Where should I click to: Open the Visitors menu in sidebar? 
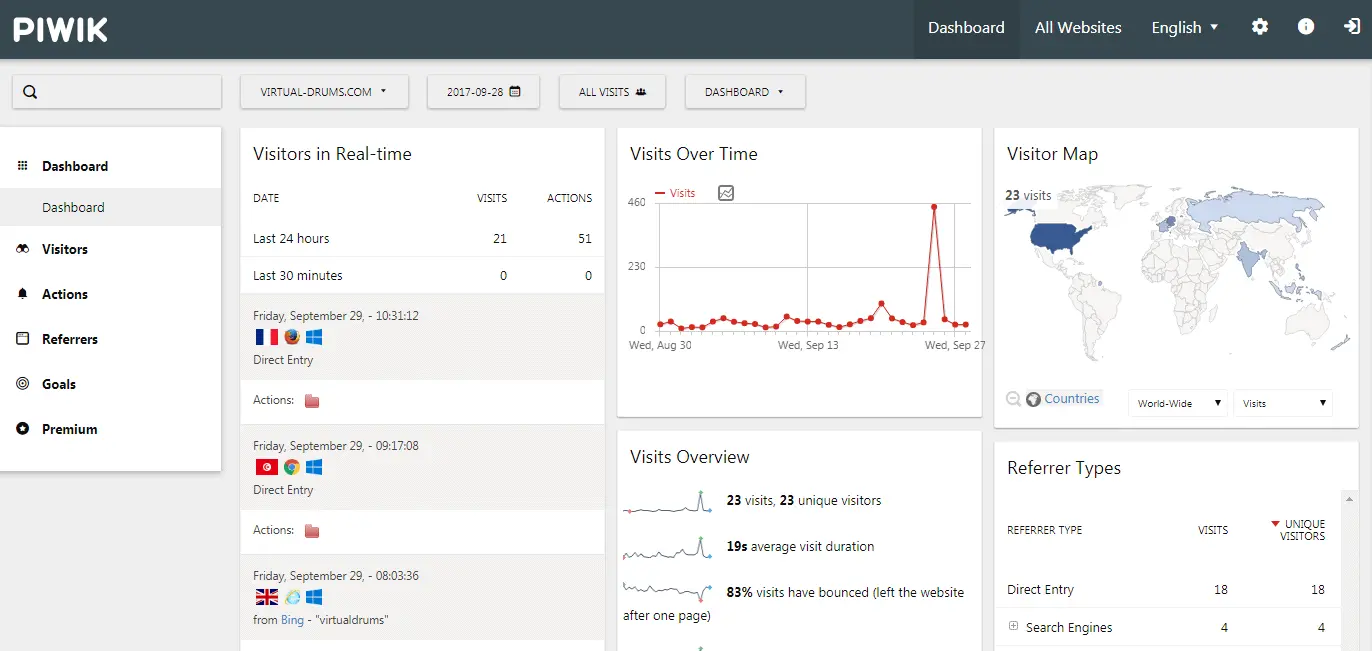coord(65,249)
